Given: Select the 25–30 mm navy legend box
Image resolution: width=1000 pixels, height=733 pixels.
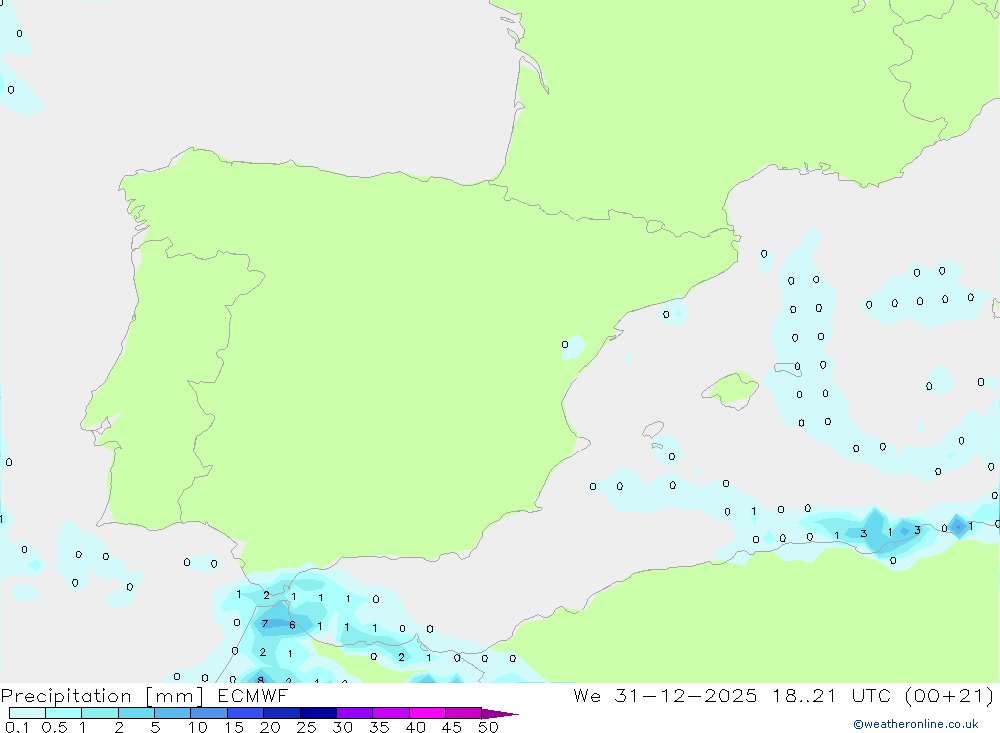Looking at the screenshot, I should [x=318, y=713].
